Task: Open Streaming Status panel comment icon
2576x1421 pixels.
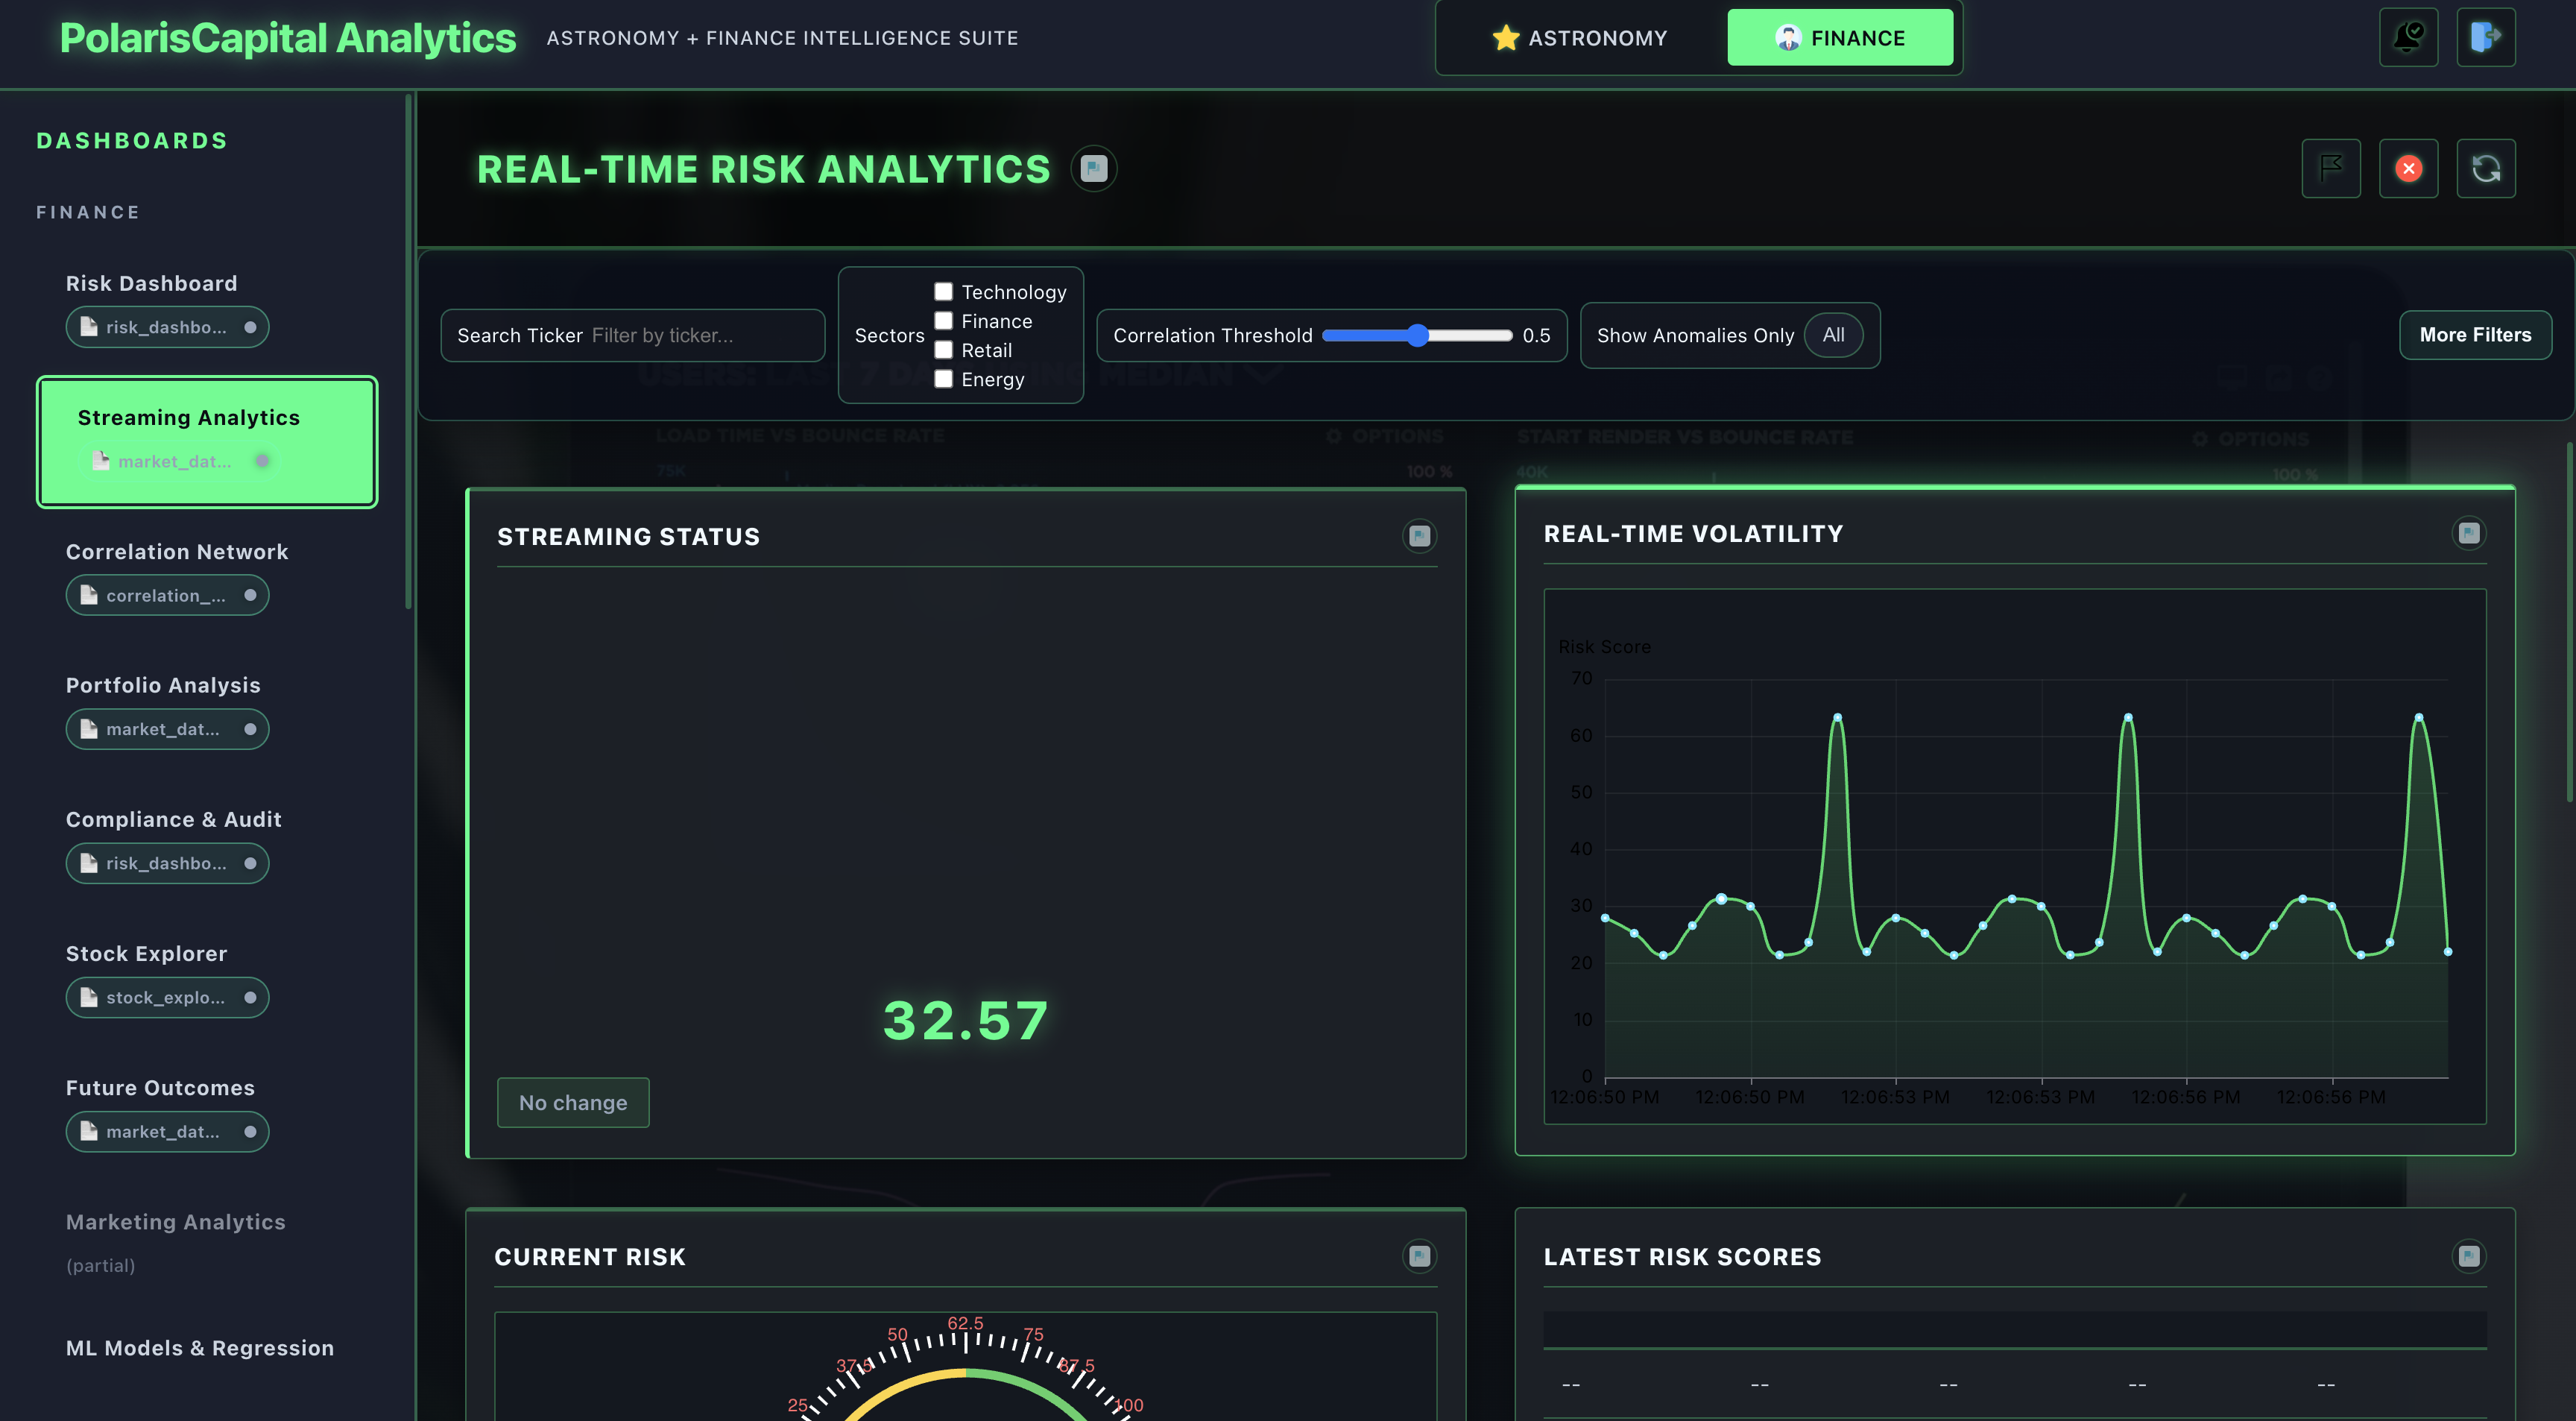Action: point(1419,536)
